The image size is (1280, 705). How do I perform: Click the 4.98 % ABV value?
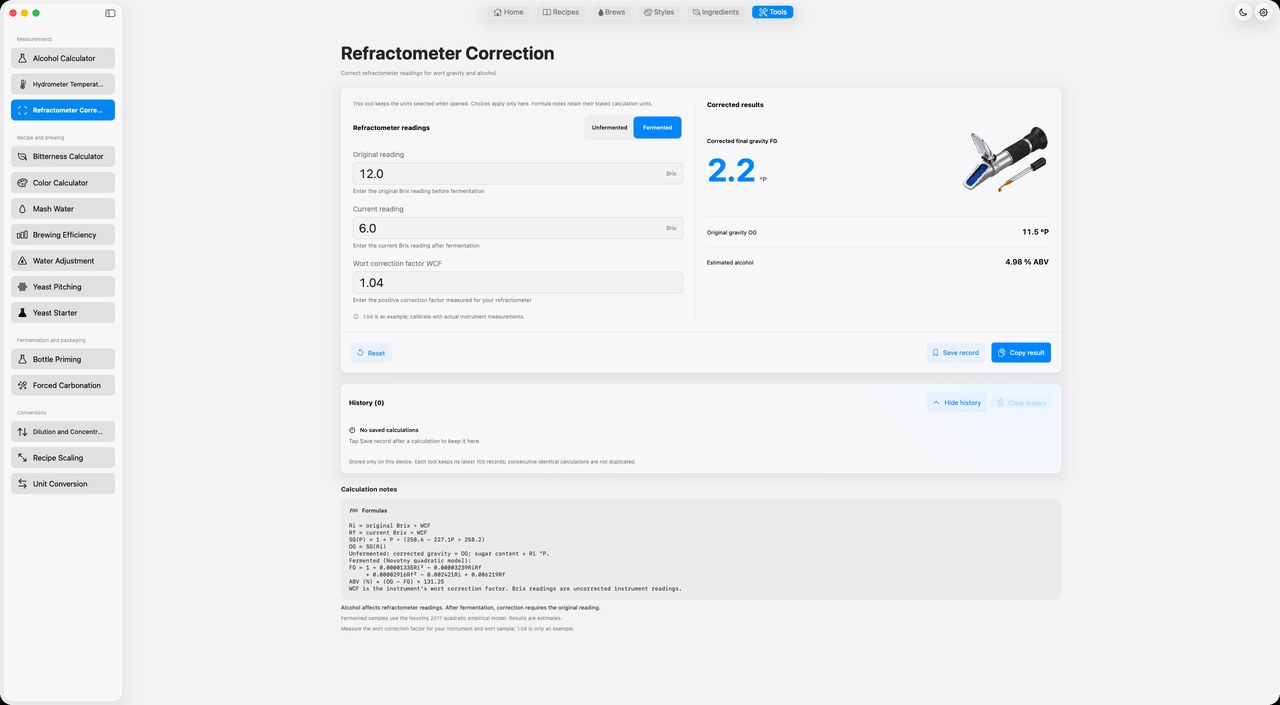click(x=1027, y=262)
